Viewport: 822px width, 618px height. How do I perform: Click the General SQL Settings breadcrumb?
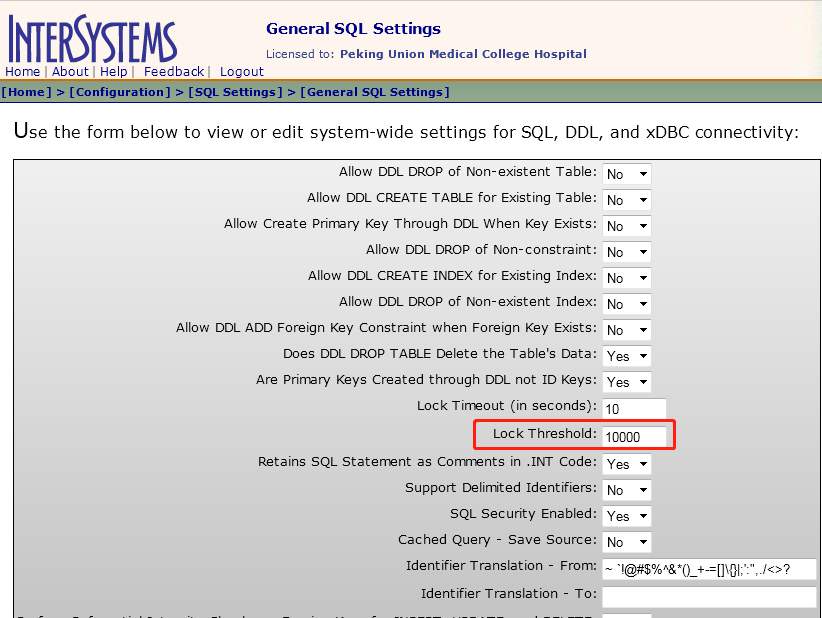[x=375, y=92]
